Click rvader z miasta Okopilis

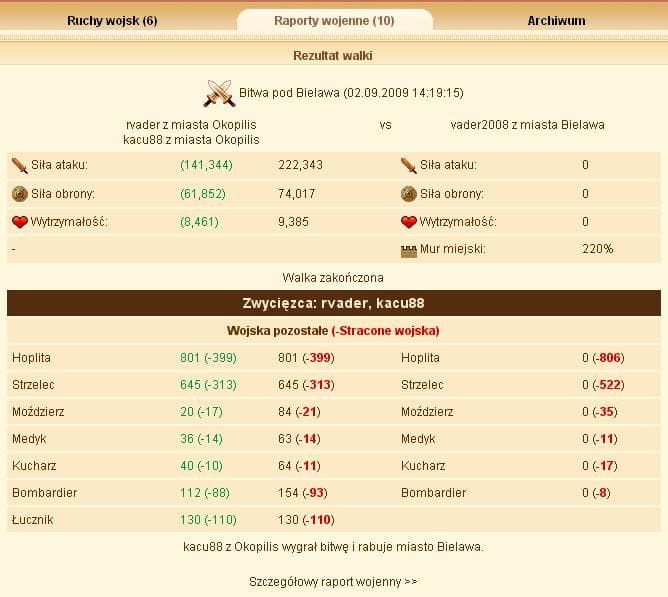coord(191,125)
